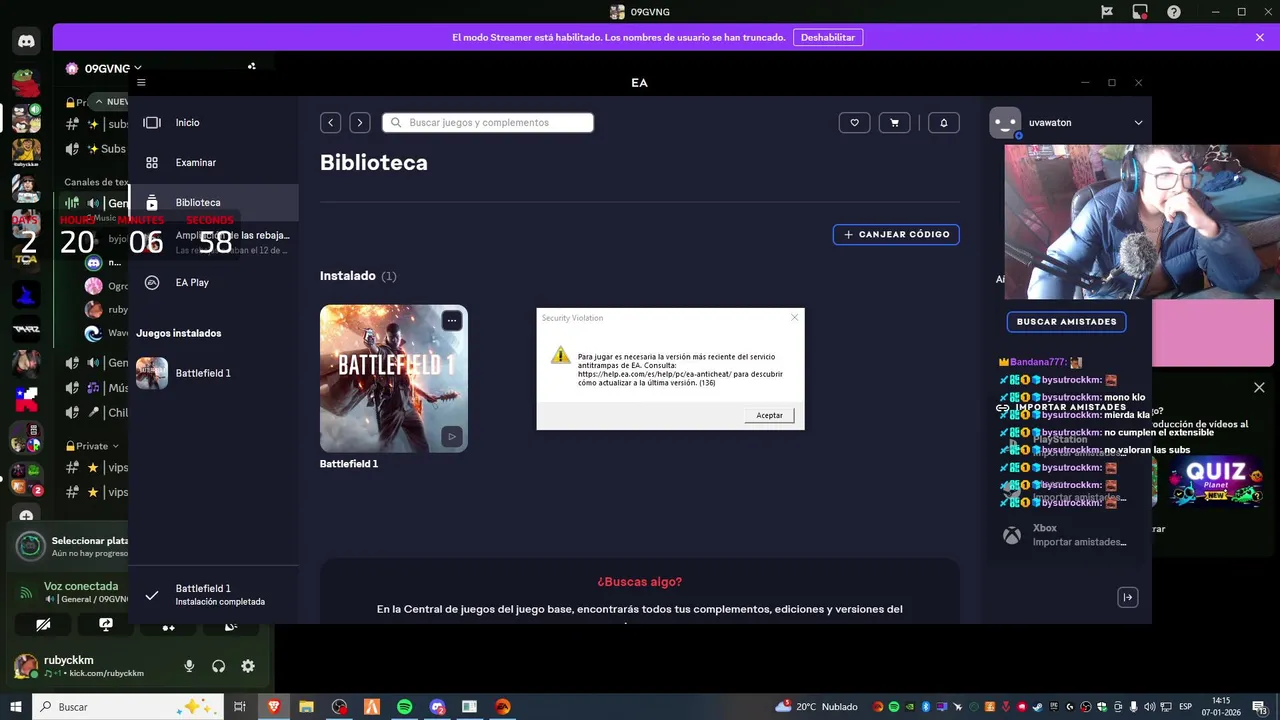This screenshot has width=1280, height=720.
Task: Click Aceptar in Security Violation dialog
Action: click(x=769, y=415)
